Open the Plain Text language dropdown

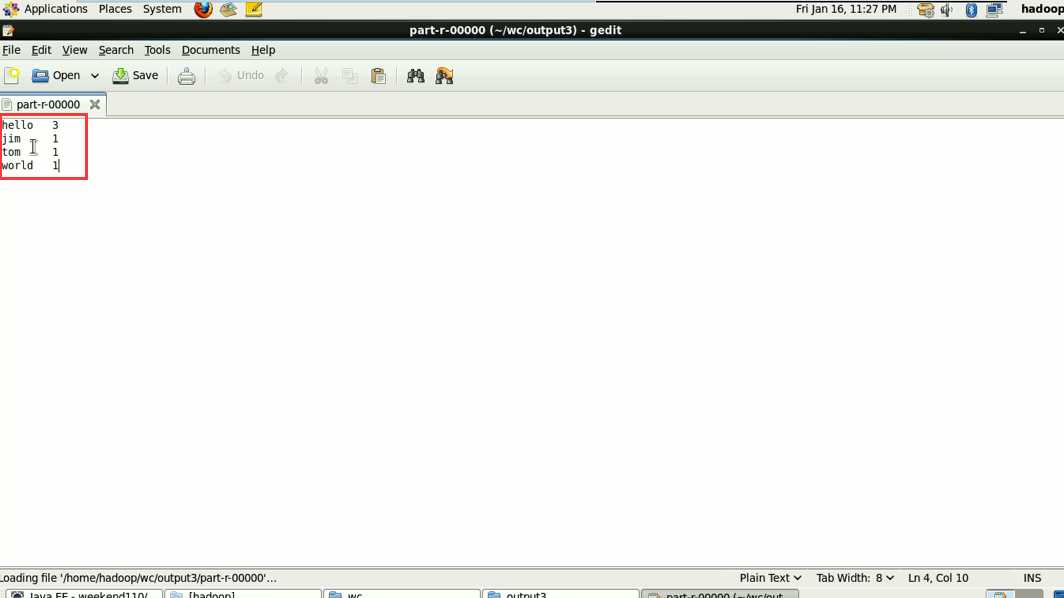coord(770,578)
